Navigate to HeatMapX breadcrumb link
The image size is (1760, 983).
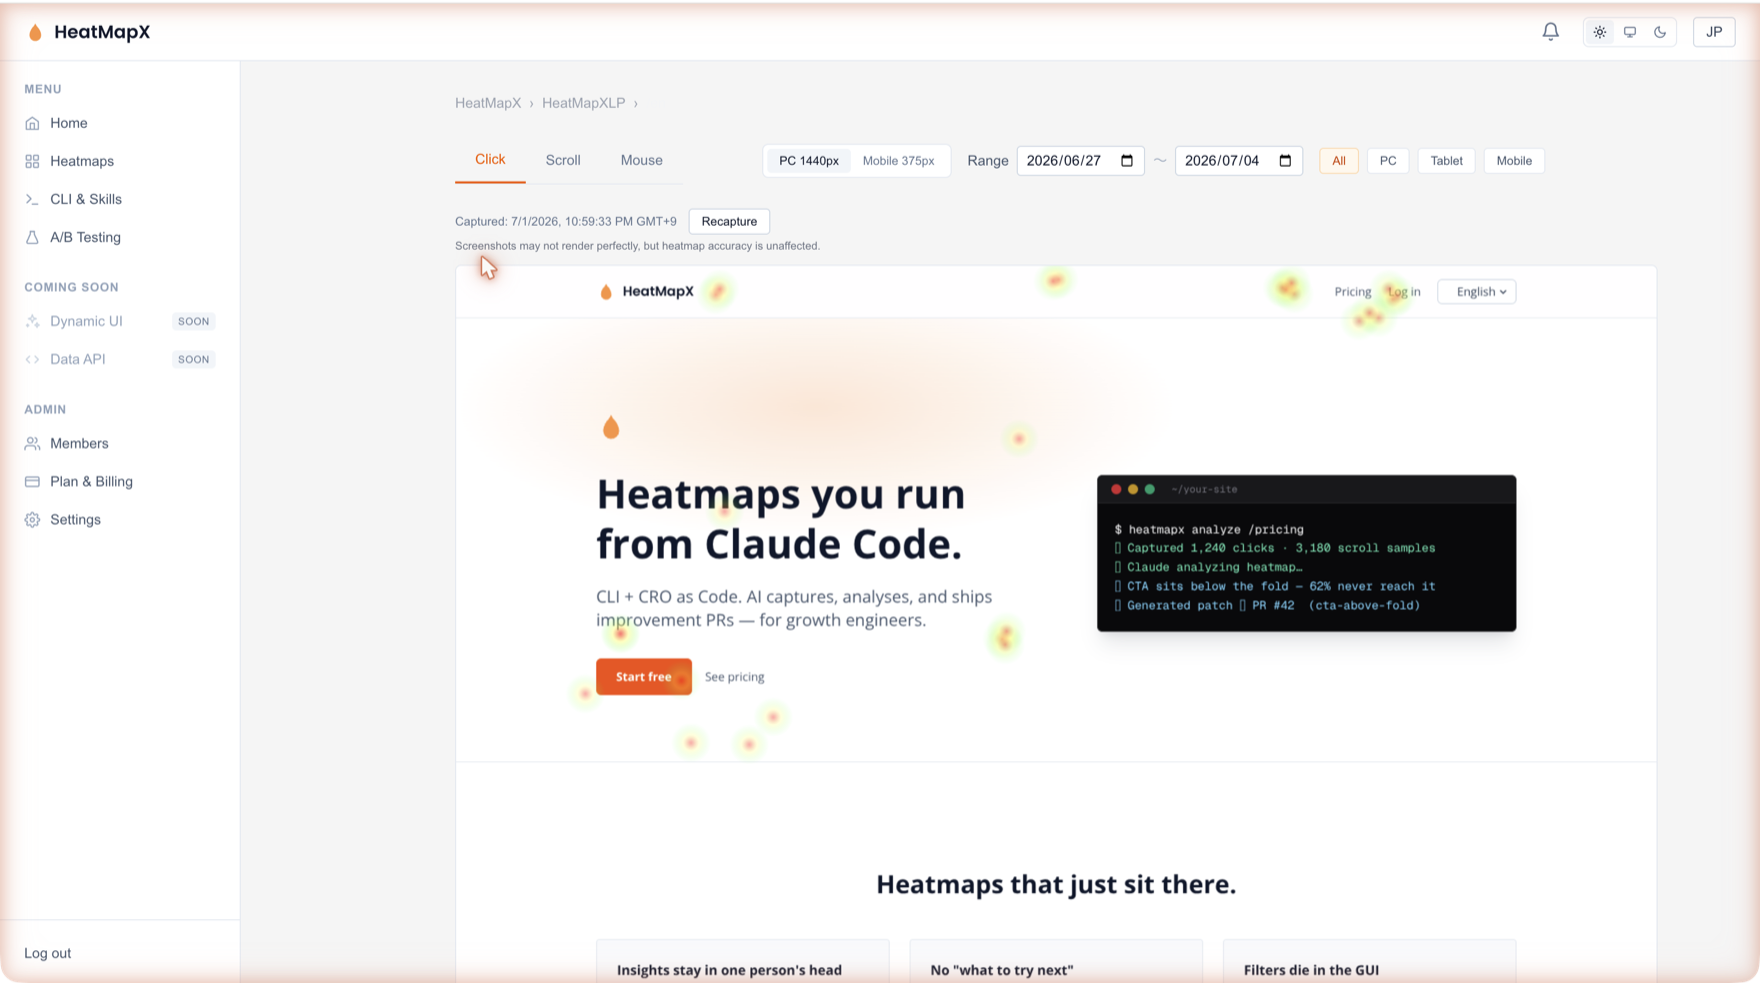pyautogui.click(x=488, y=103)
